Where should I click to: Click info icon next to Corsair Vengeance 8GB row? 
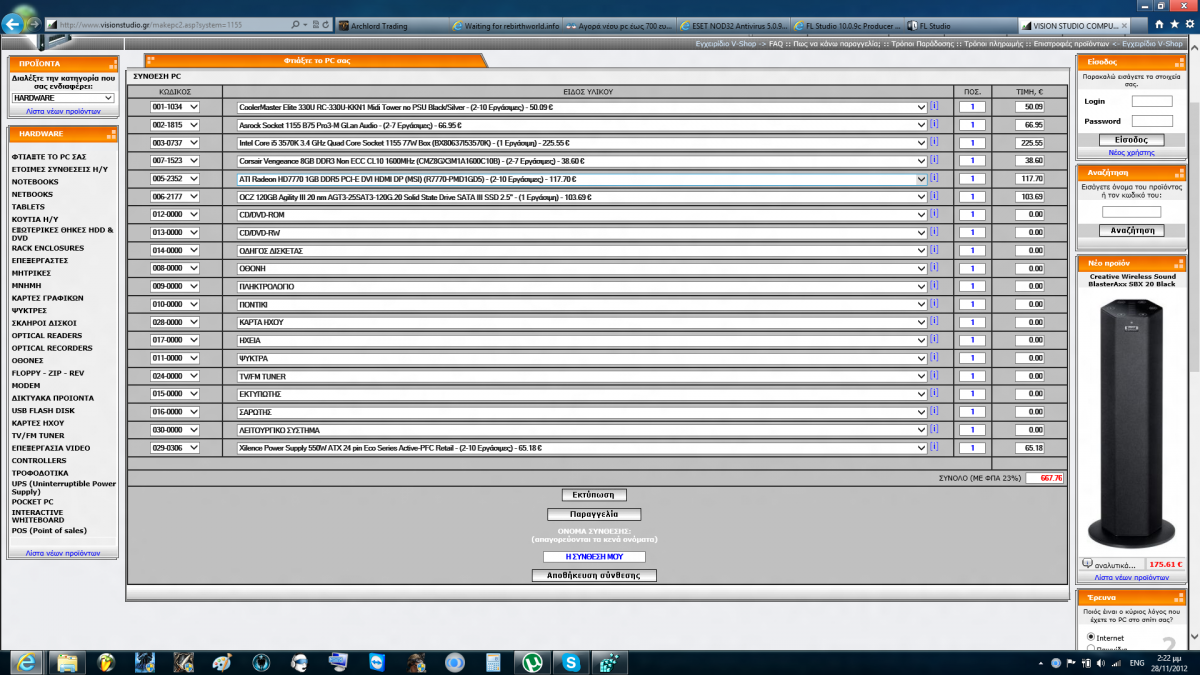pos(934,161)
